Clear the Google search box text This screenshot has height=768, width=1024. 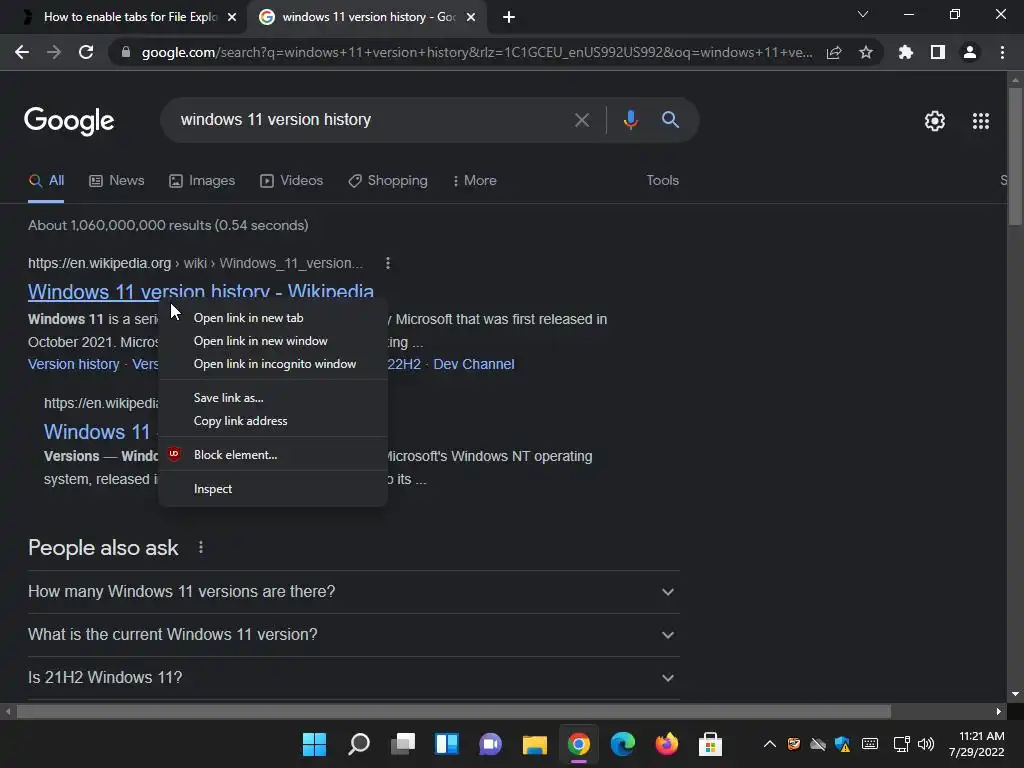coord(581,120)
